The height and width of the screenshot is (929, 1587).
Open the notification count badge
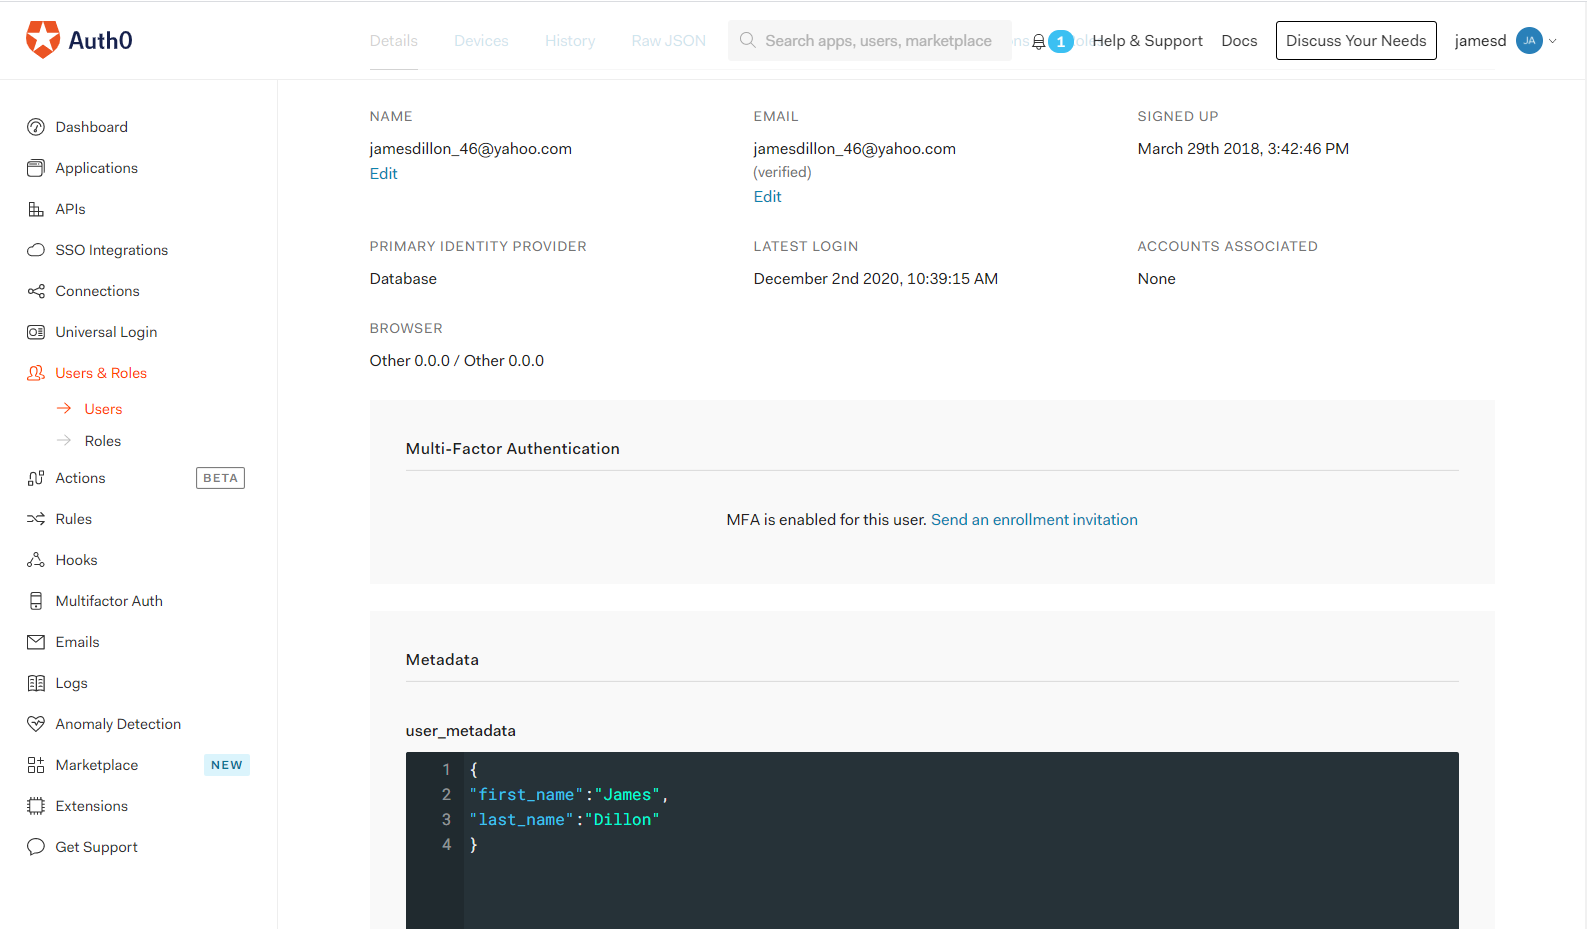(x=1061, y=42)
